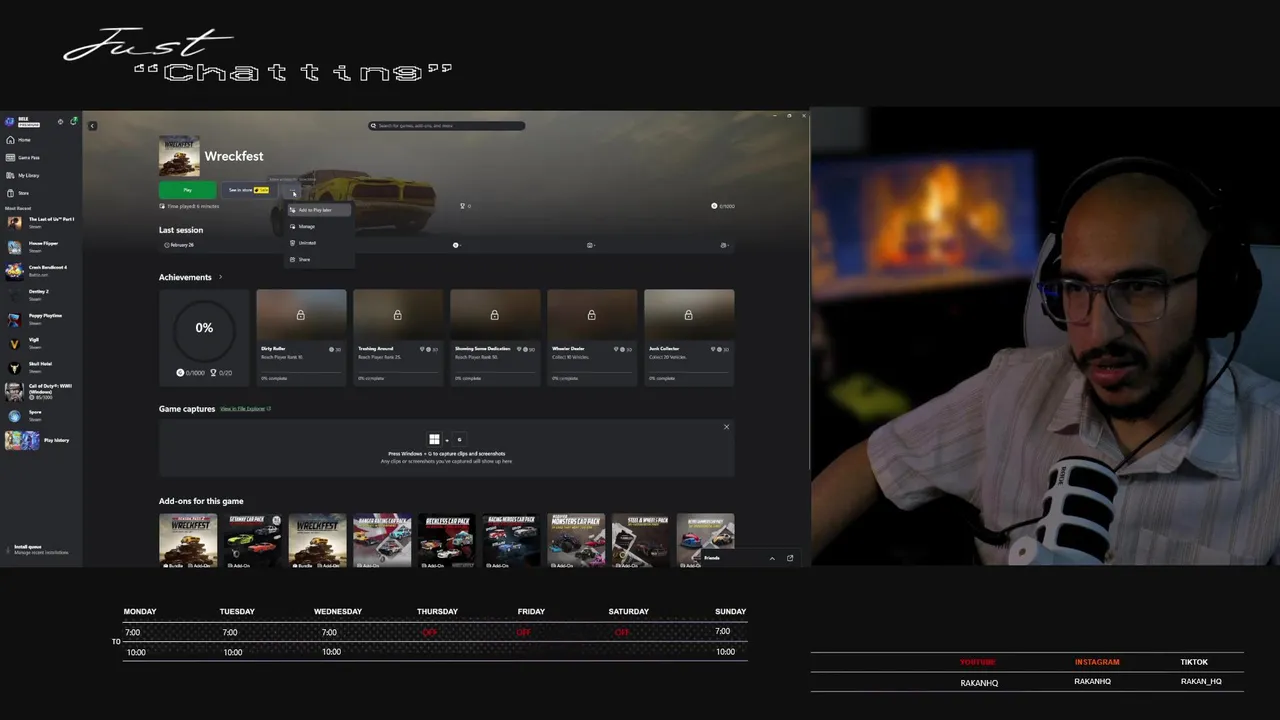Expand Achievements with the chevron arrow
Viewport: 1280px width, 720px height.
(x=220, y=277)
